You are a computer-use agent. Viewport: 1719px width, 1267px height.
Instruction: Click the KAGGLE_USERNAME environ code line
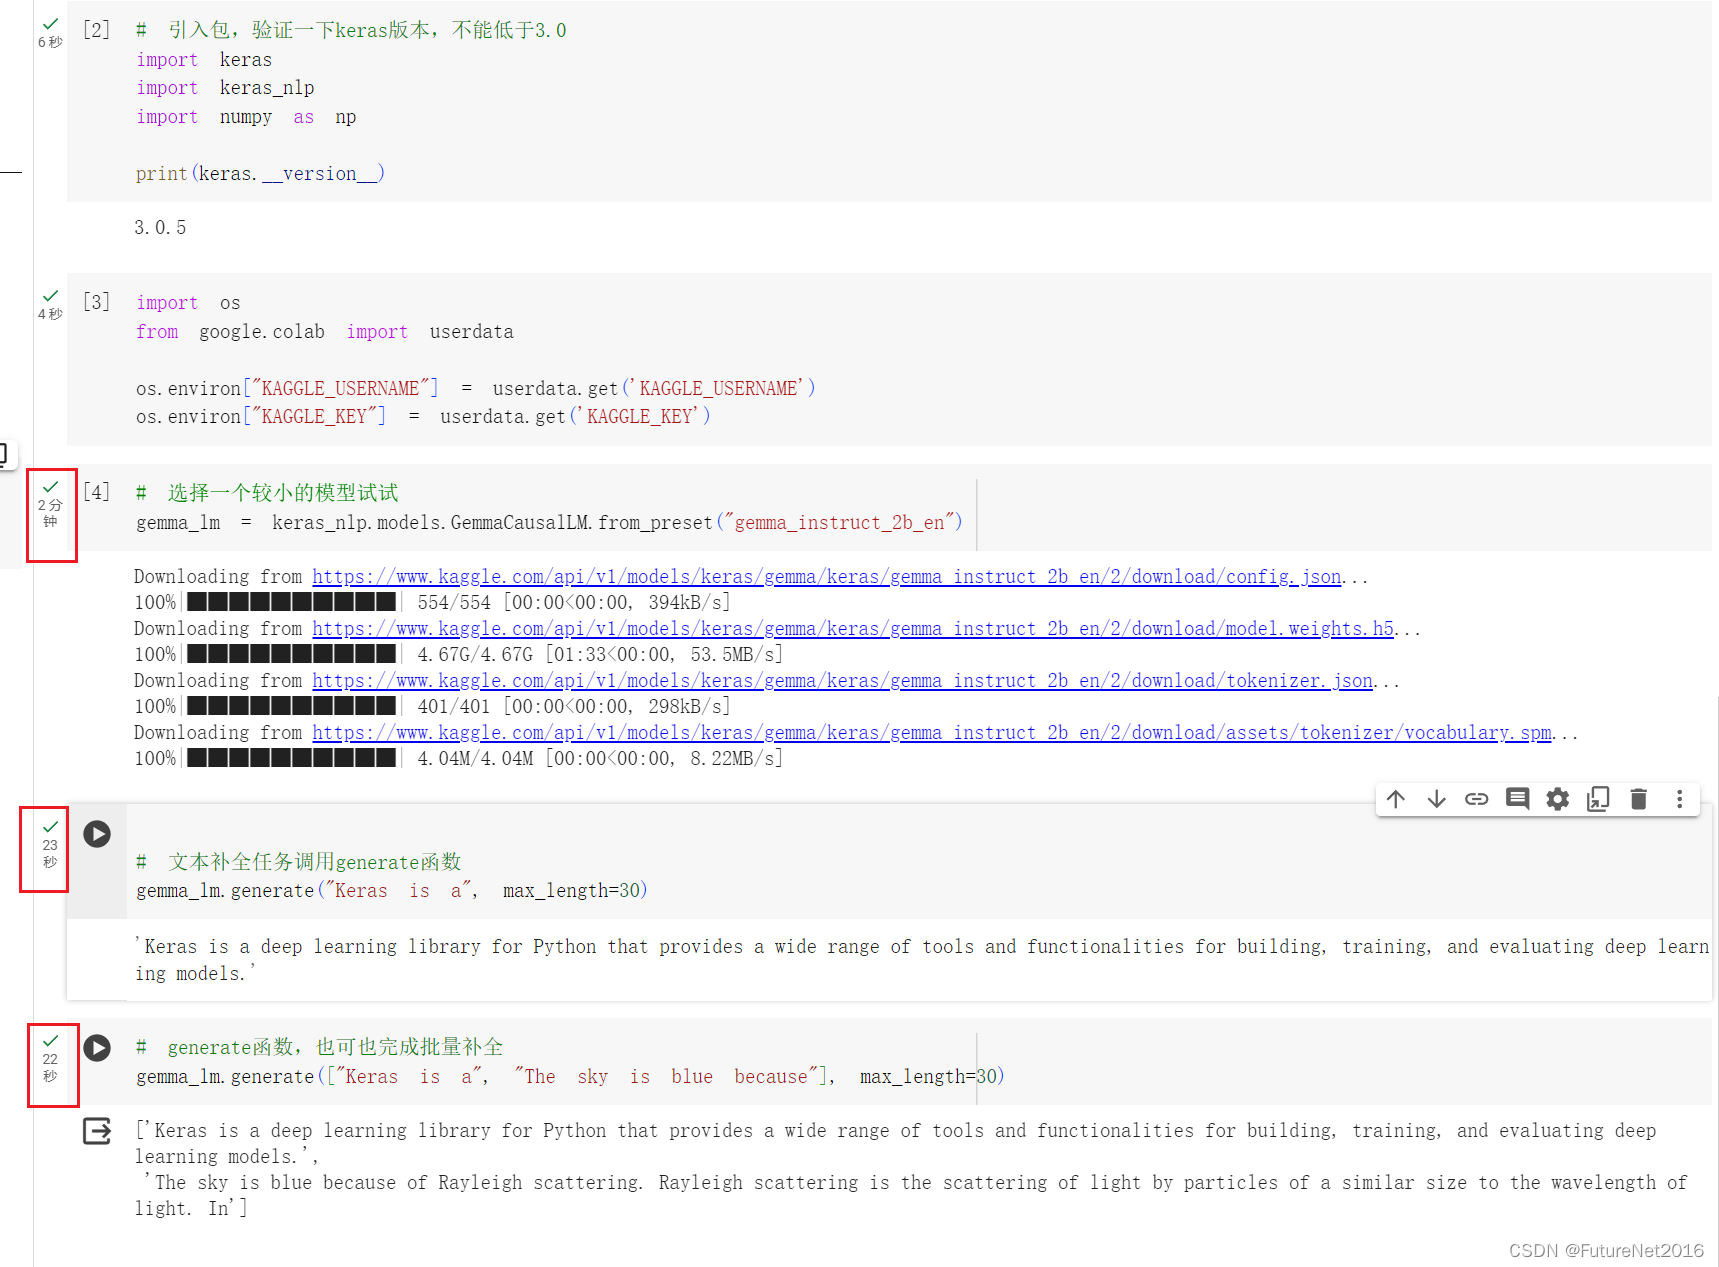476,387
